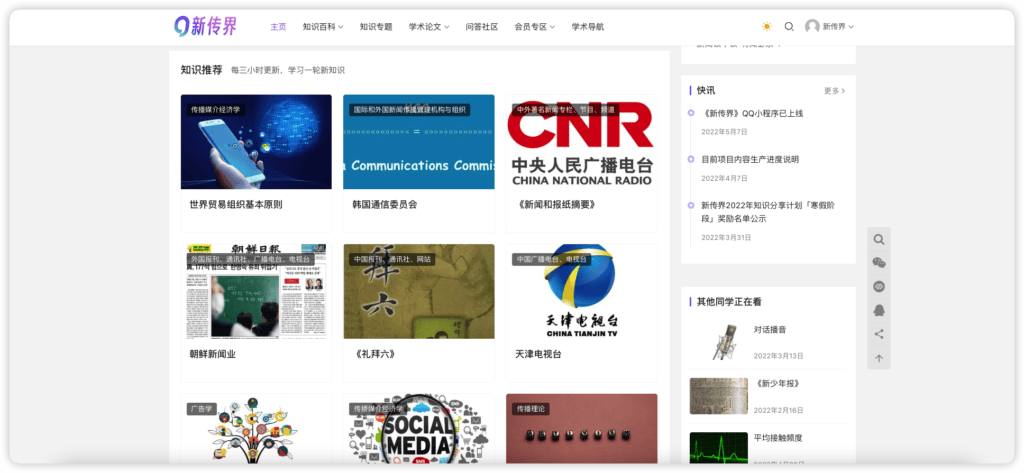Open the green waveform 平均接触频度 thumbnail
Viewport: 1024px width, 473px height.
(719, 448)
